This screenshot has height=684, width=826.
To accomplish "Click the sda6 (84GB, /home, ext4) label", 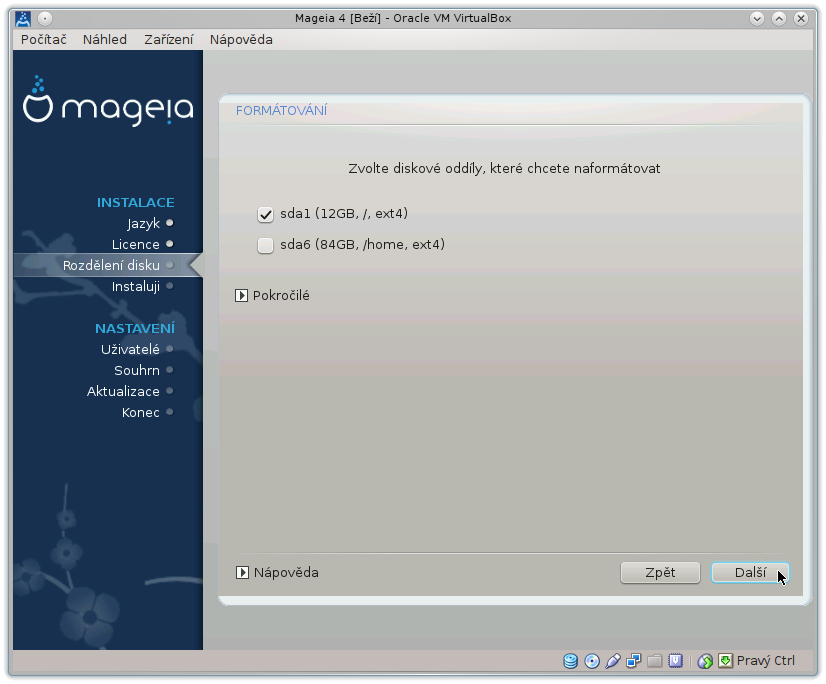I will [x=362, y=245].
